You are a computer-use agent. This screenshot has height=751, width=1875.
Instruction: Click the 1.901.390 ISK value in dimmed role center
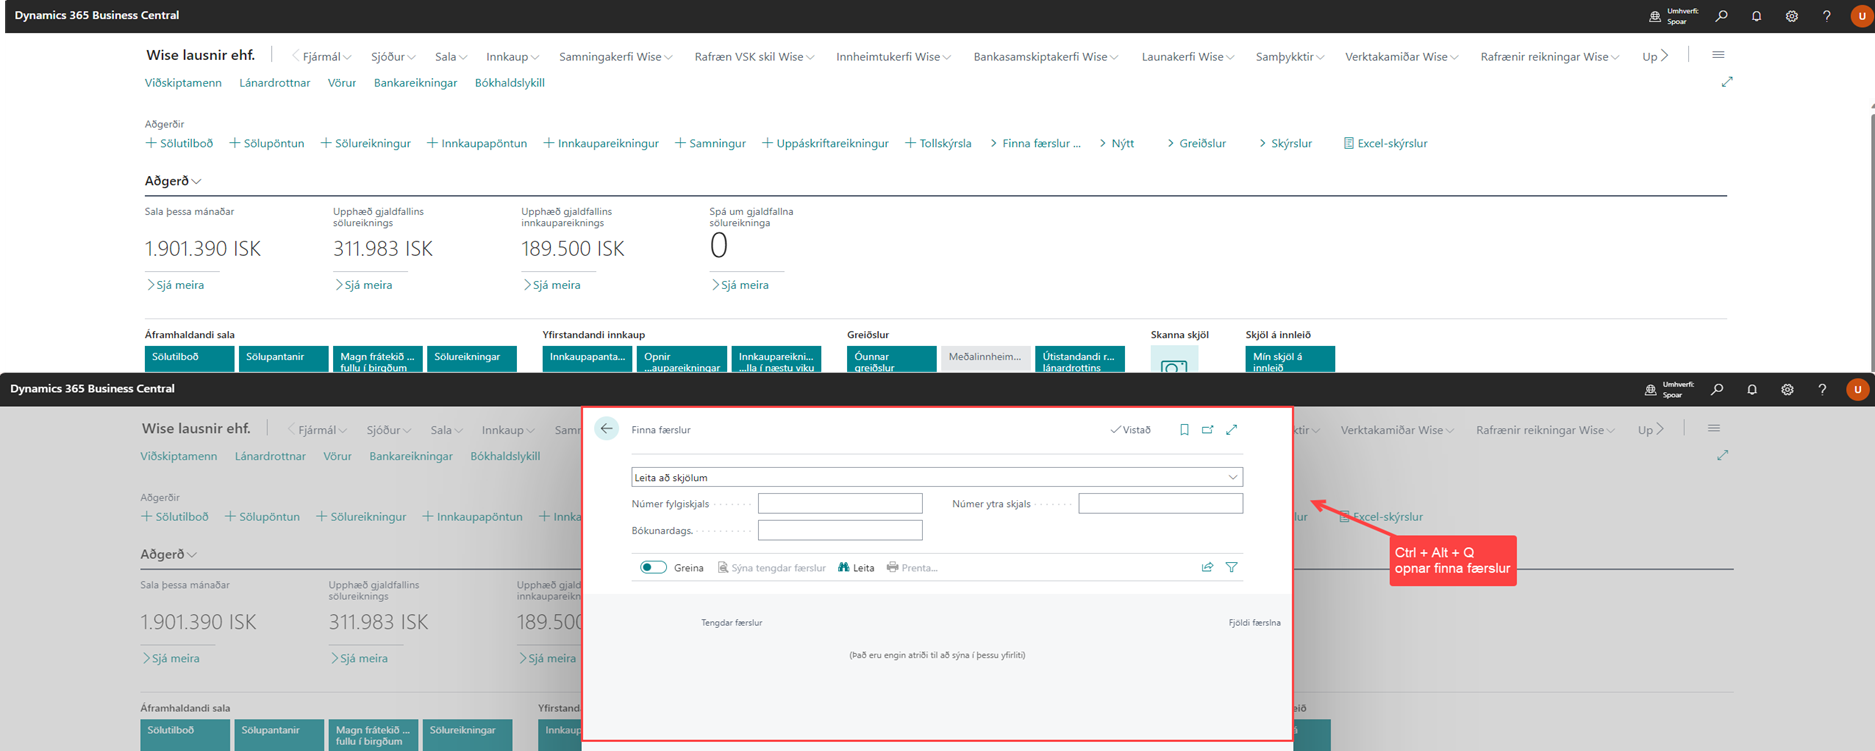coord(198,622)
